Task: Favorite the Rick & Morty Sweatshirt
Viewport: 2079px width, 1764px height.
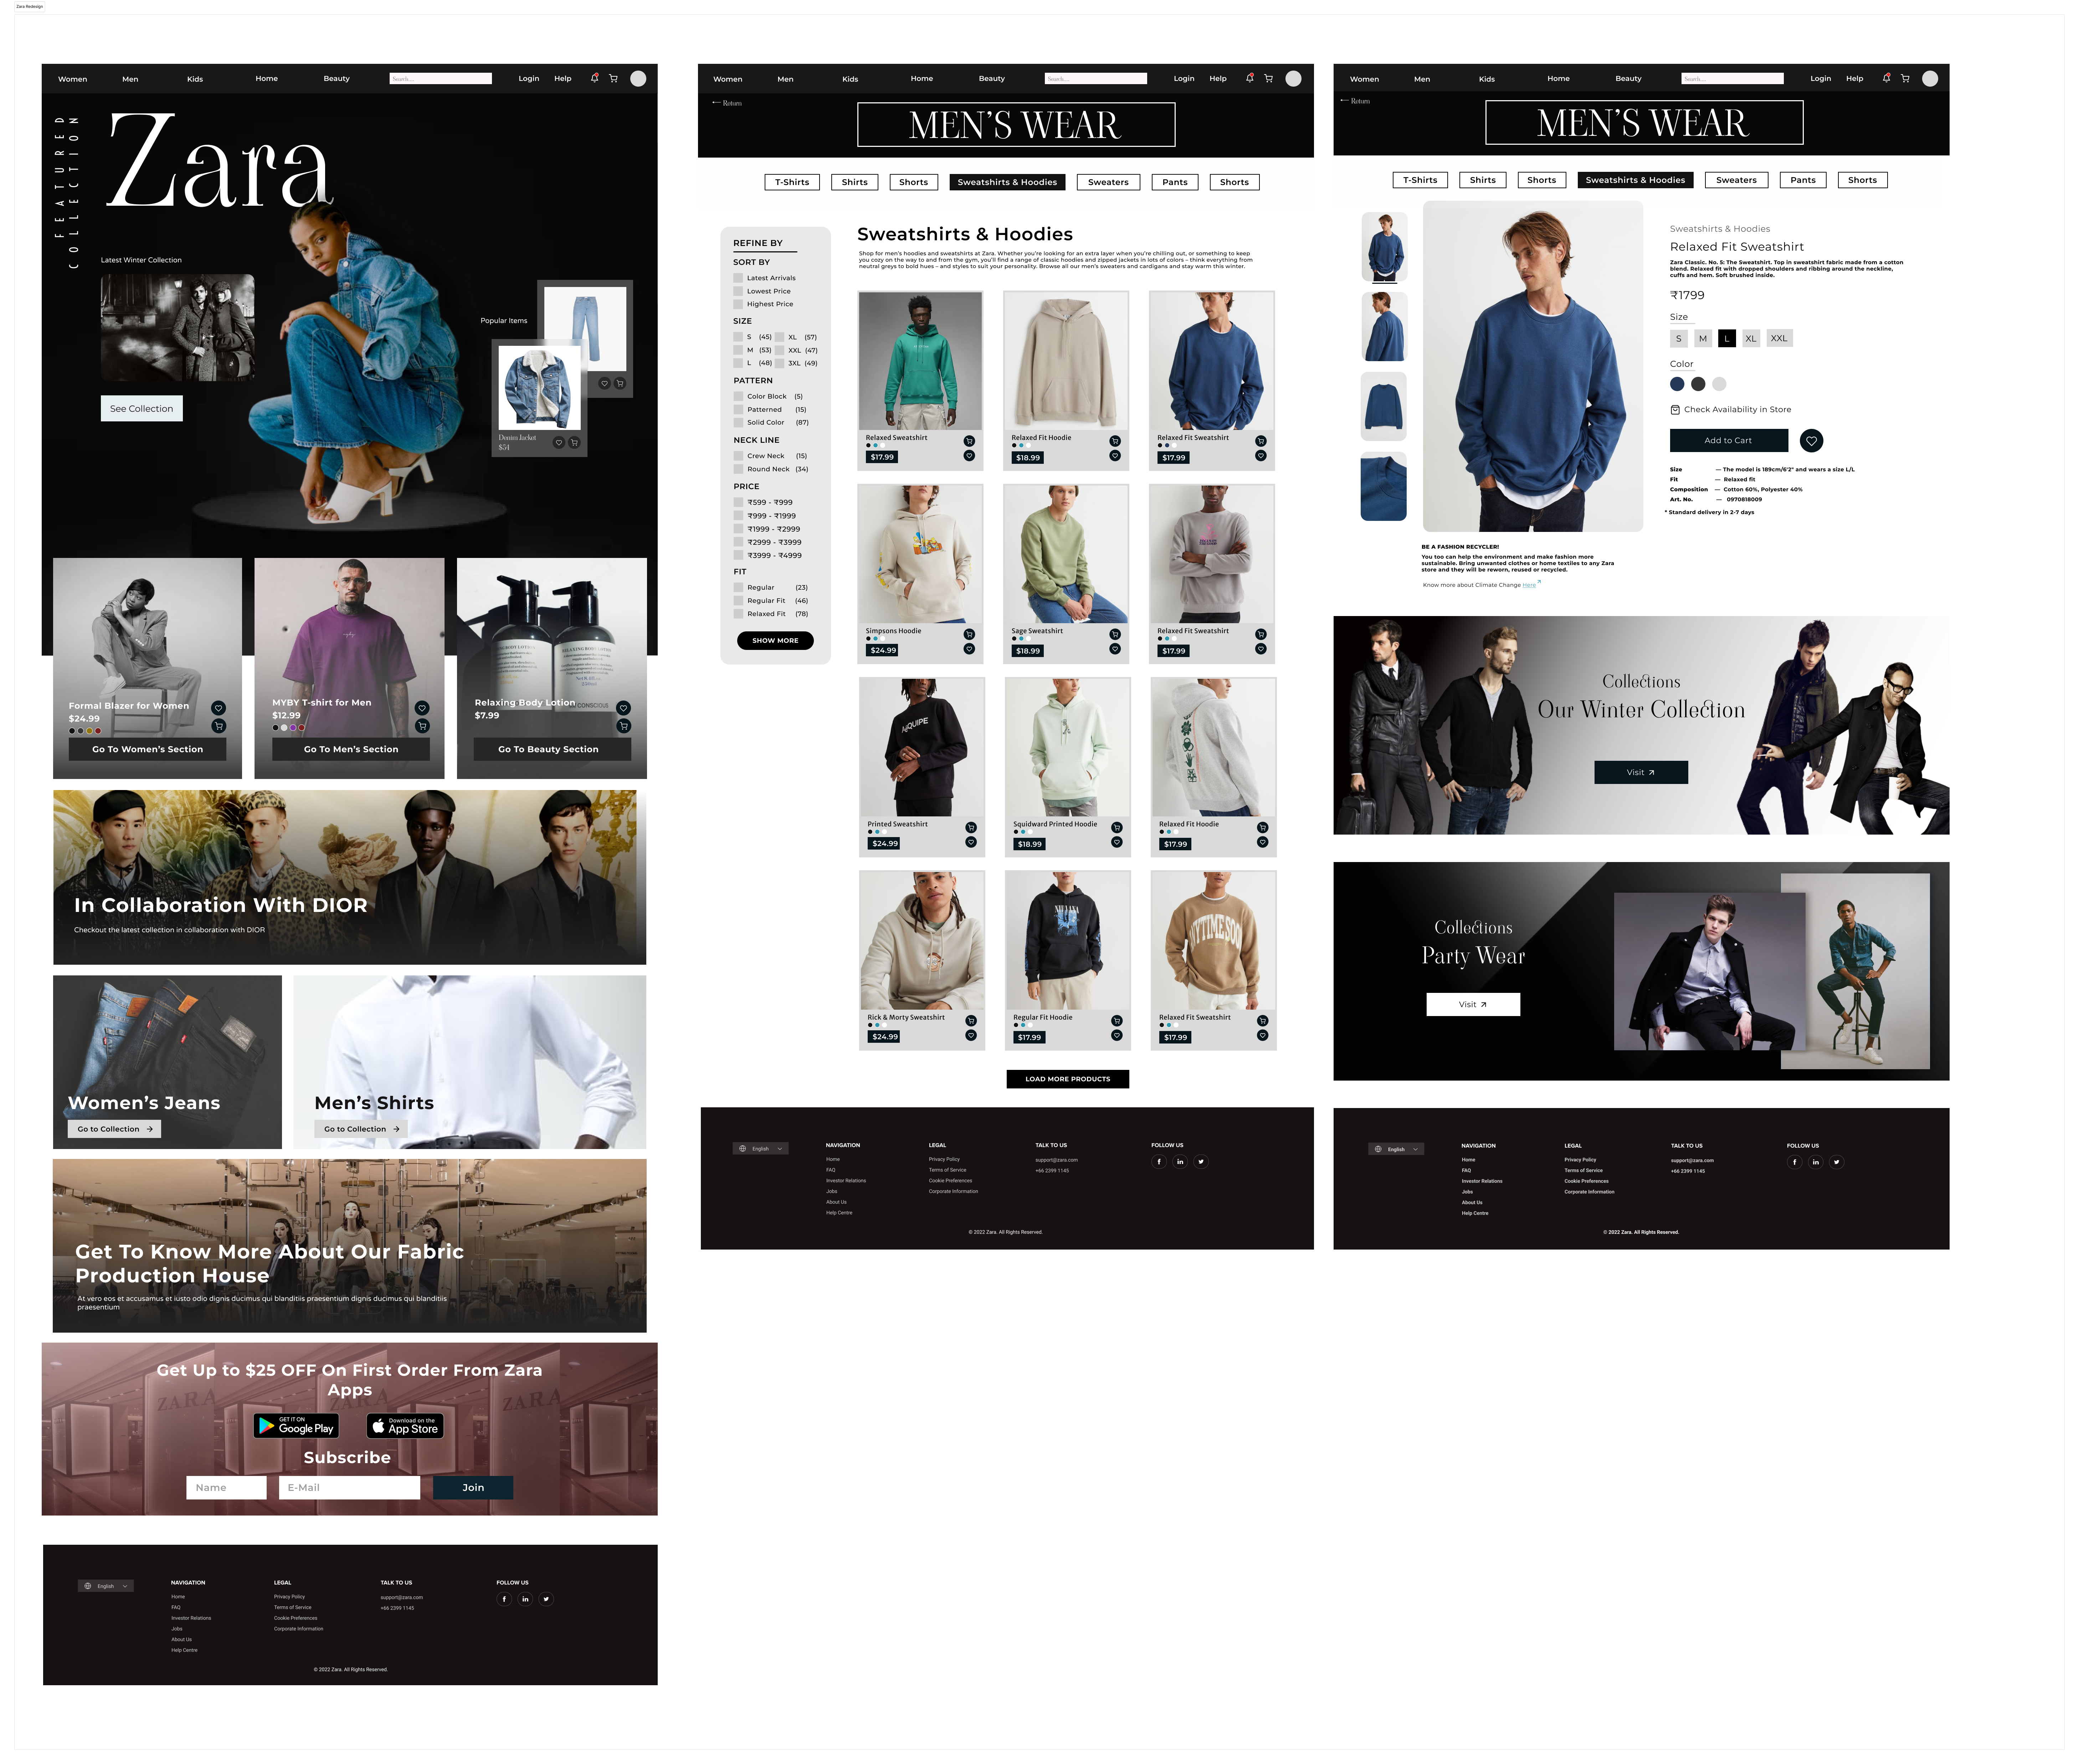Action: (971, 1035)
